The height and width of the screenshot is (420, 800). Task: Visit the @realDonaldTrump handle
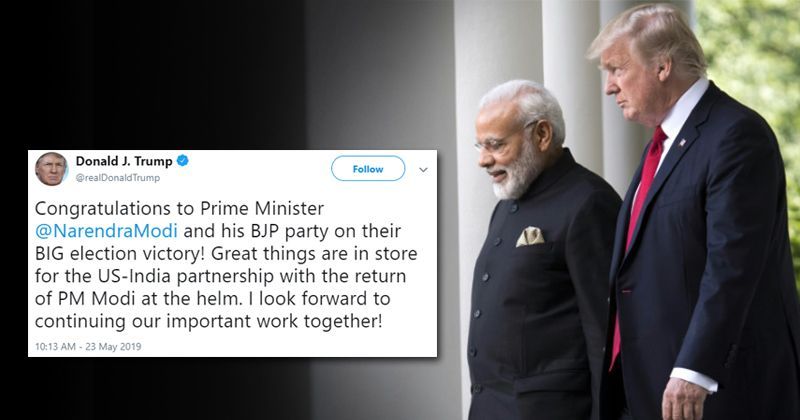click(118, 178)
